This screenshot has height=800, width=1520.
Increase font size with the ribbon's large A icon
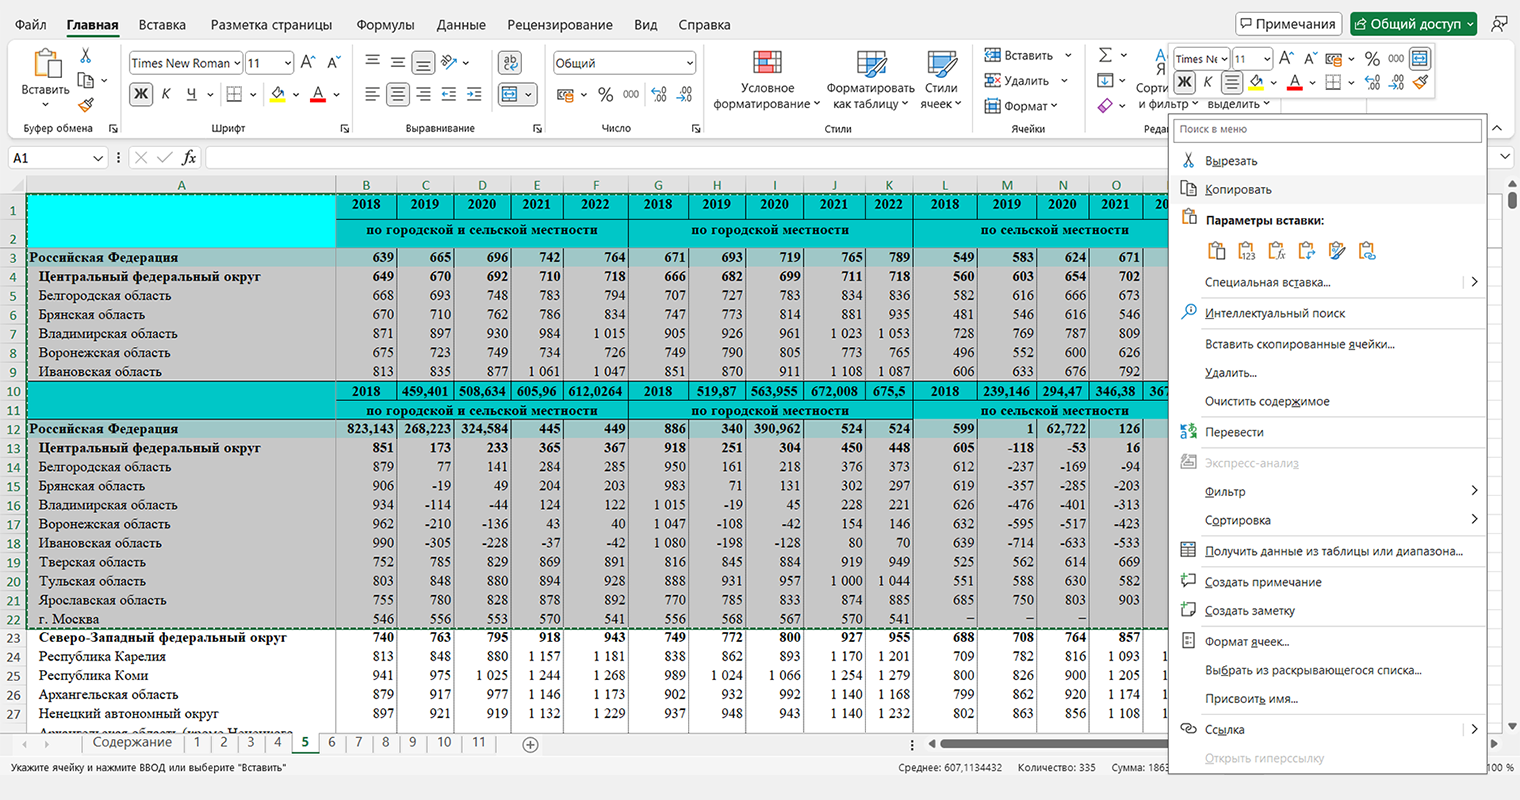pos(309,62)
